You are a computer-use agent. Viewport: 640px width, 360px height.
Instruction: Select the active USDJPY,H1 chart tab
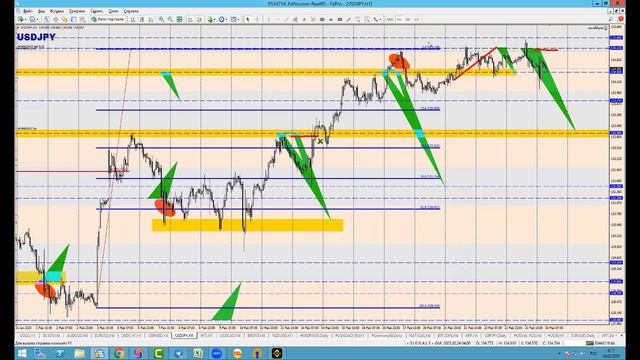184,336
